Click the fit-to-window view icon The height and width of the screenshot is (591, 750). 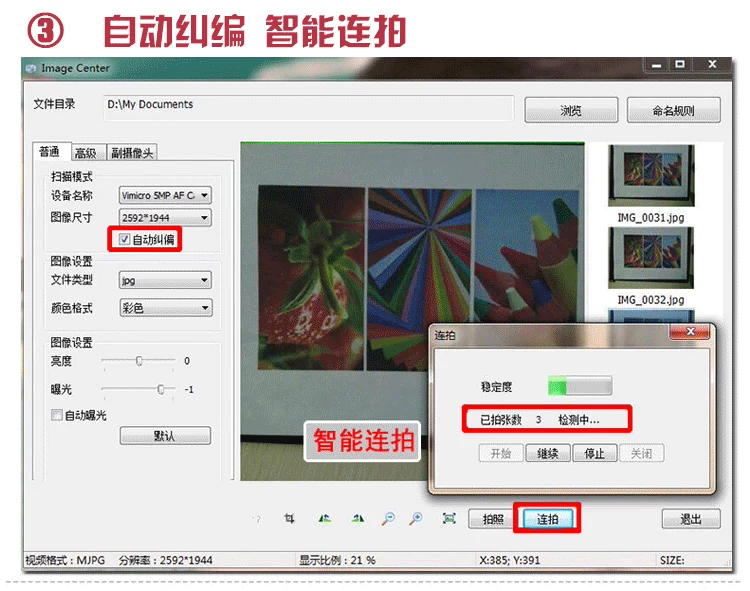coord(449,518)
